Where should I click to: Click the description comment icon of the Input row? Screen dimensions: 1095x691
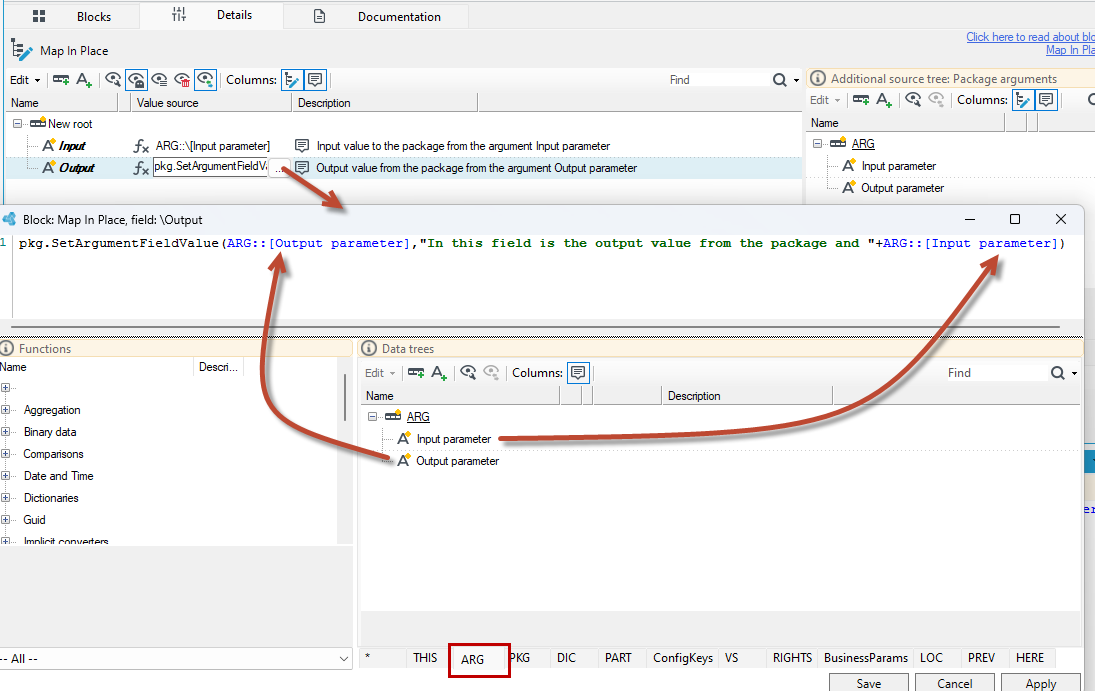click(302, 146)
